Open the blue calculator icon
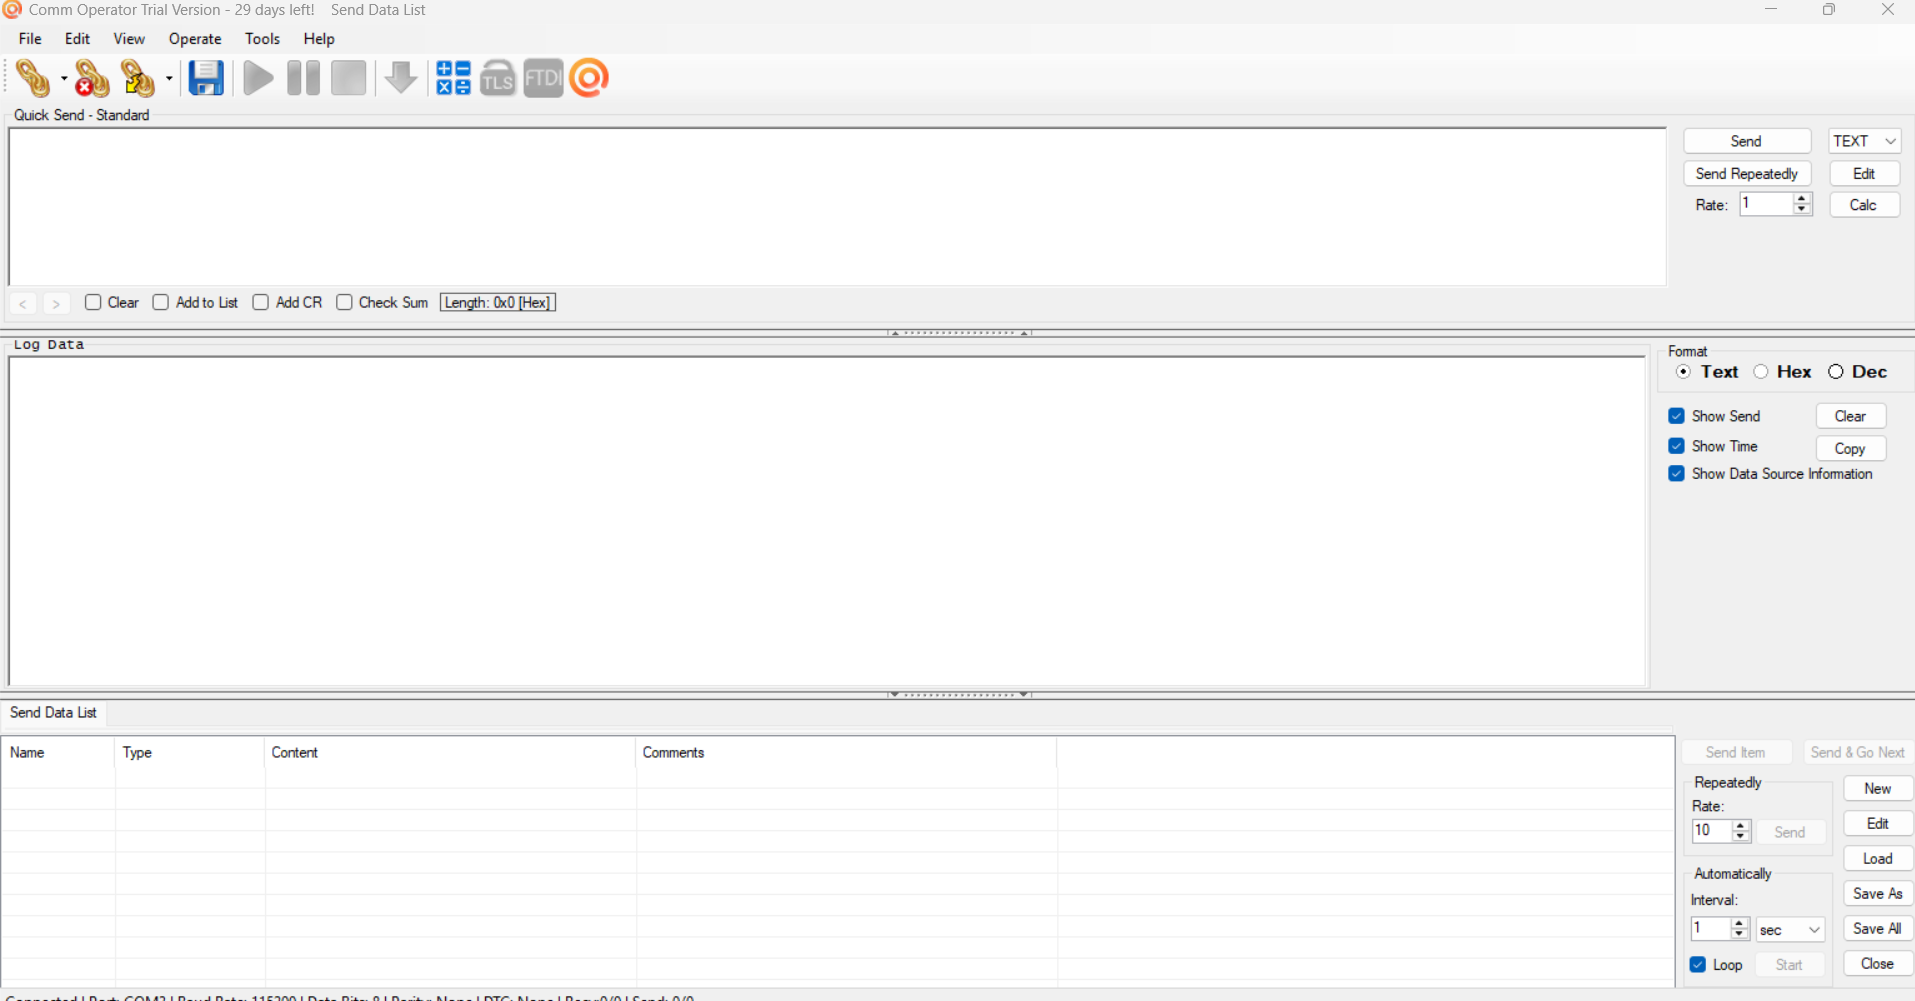Screen dimensions: 1915x1001 tap(453, 78)
